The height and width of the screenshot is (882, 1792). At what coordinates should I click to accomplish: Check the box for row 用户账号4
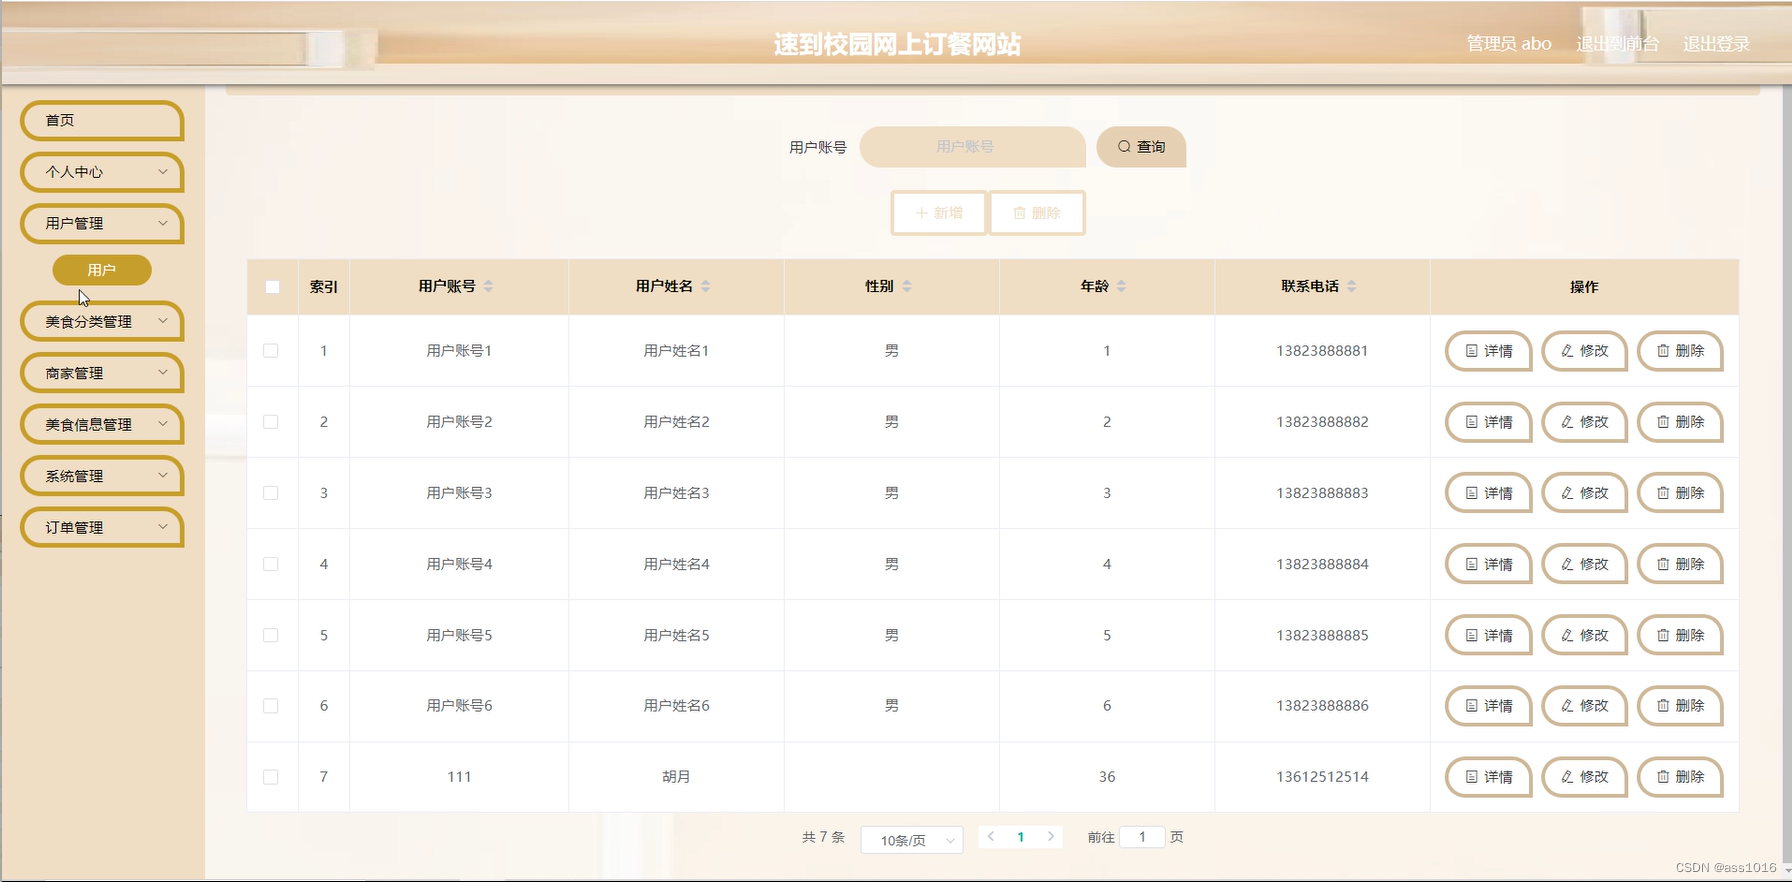pos(271,564)
